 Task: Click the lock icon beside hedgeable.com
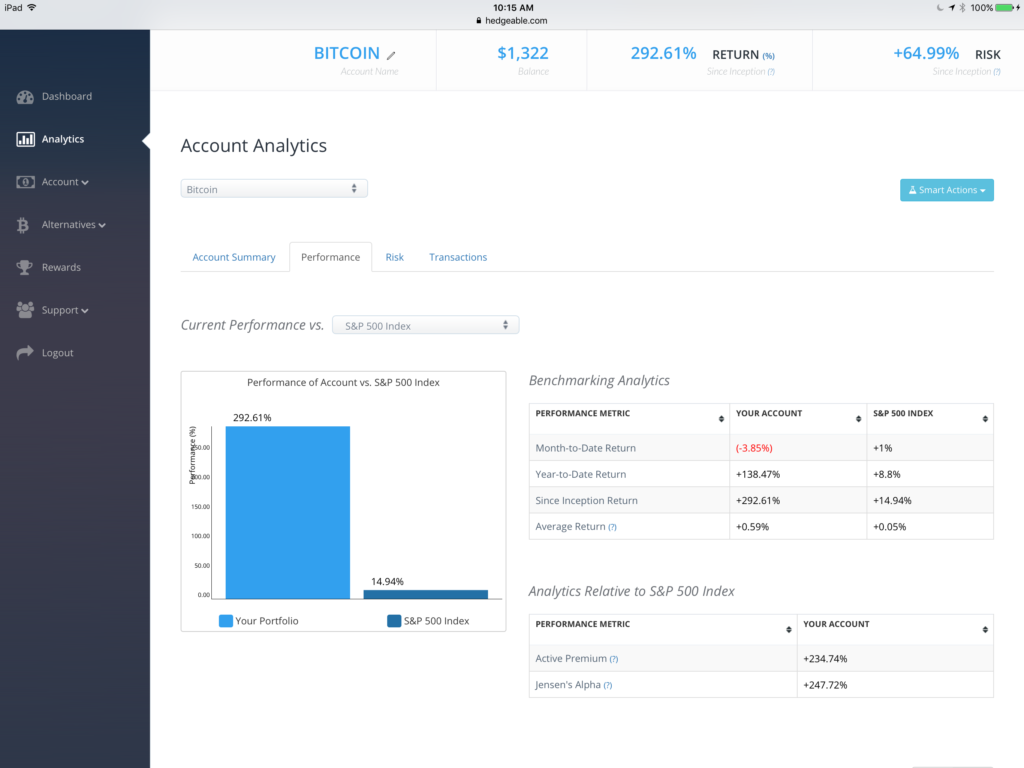coord(479,20)
